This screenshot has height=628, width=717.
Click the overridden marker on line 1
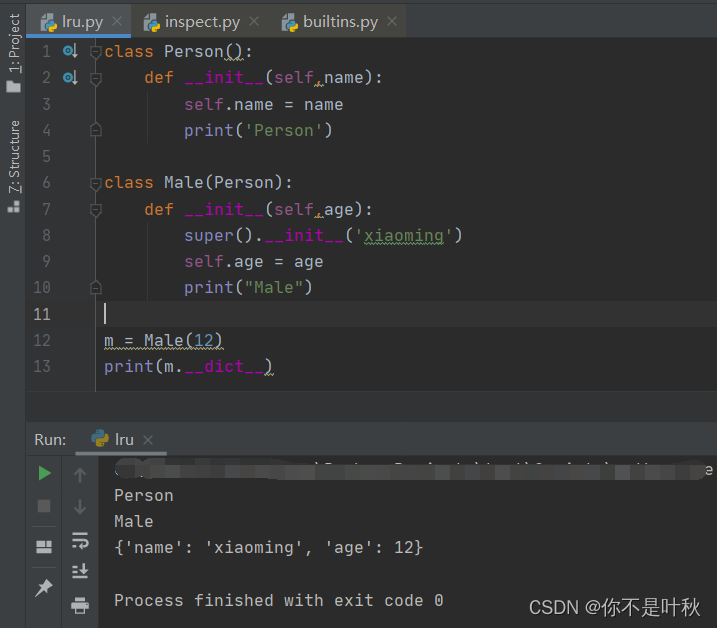pyautogui.click(x=70, y=51)
